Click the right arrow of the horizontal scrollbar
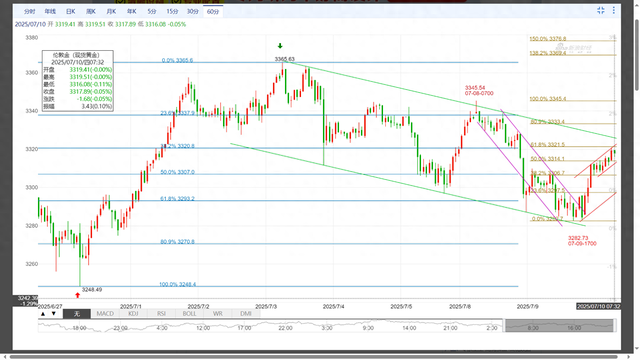Viewport: 640px width, 360px height. coord(630,357)
